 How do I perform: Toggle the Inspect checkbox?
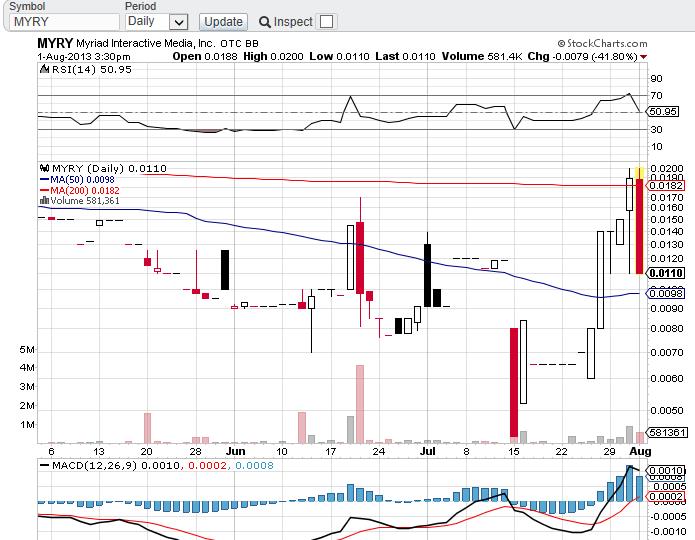tap(326, 22)
